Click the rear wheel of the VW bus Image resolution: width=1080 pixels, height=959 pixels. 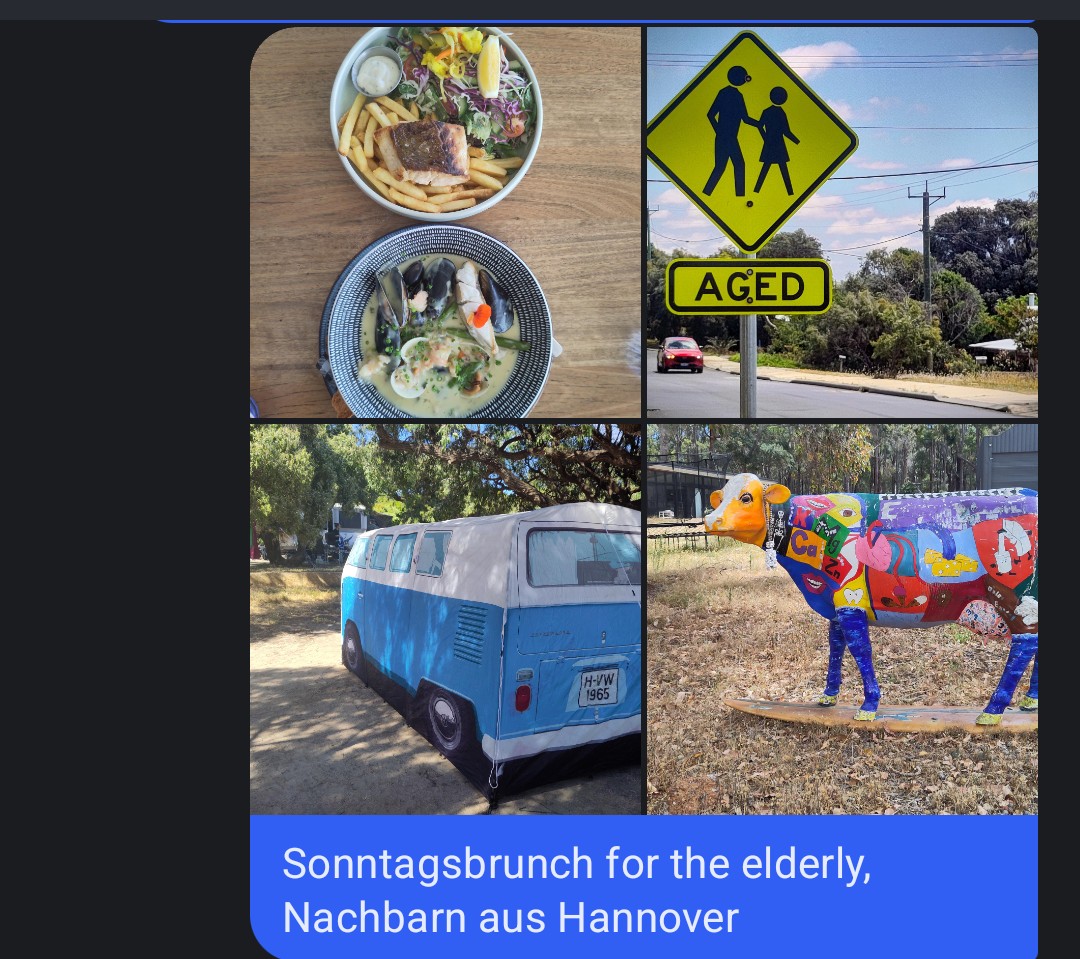coord(446,719)
